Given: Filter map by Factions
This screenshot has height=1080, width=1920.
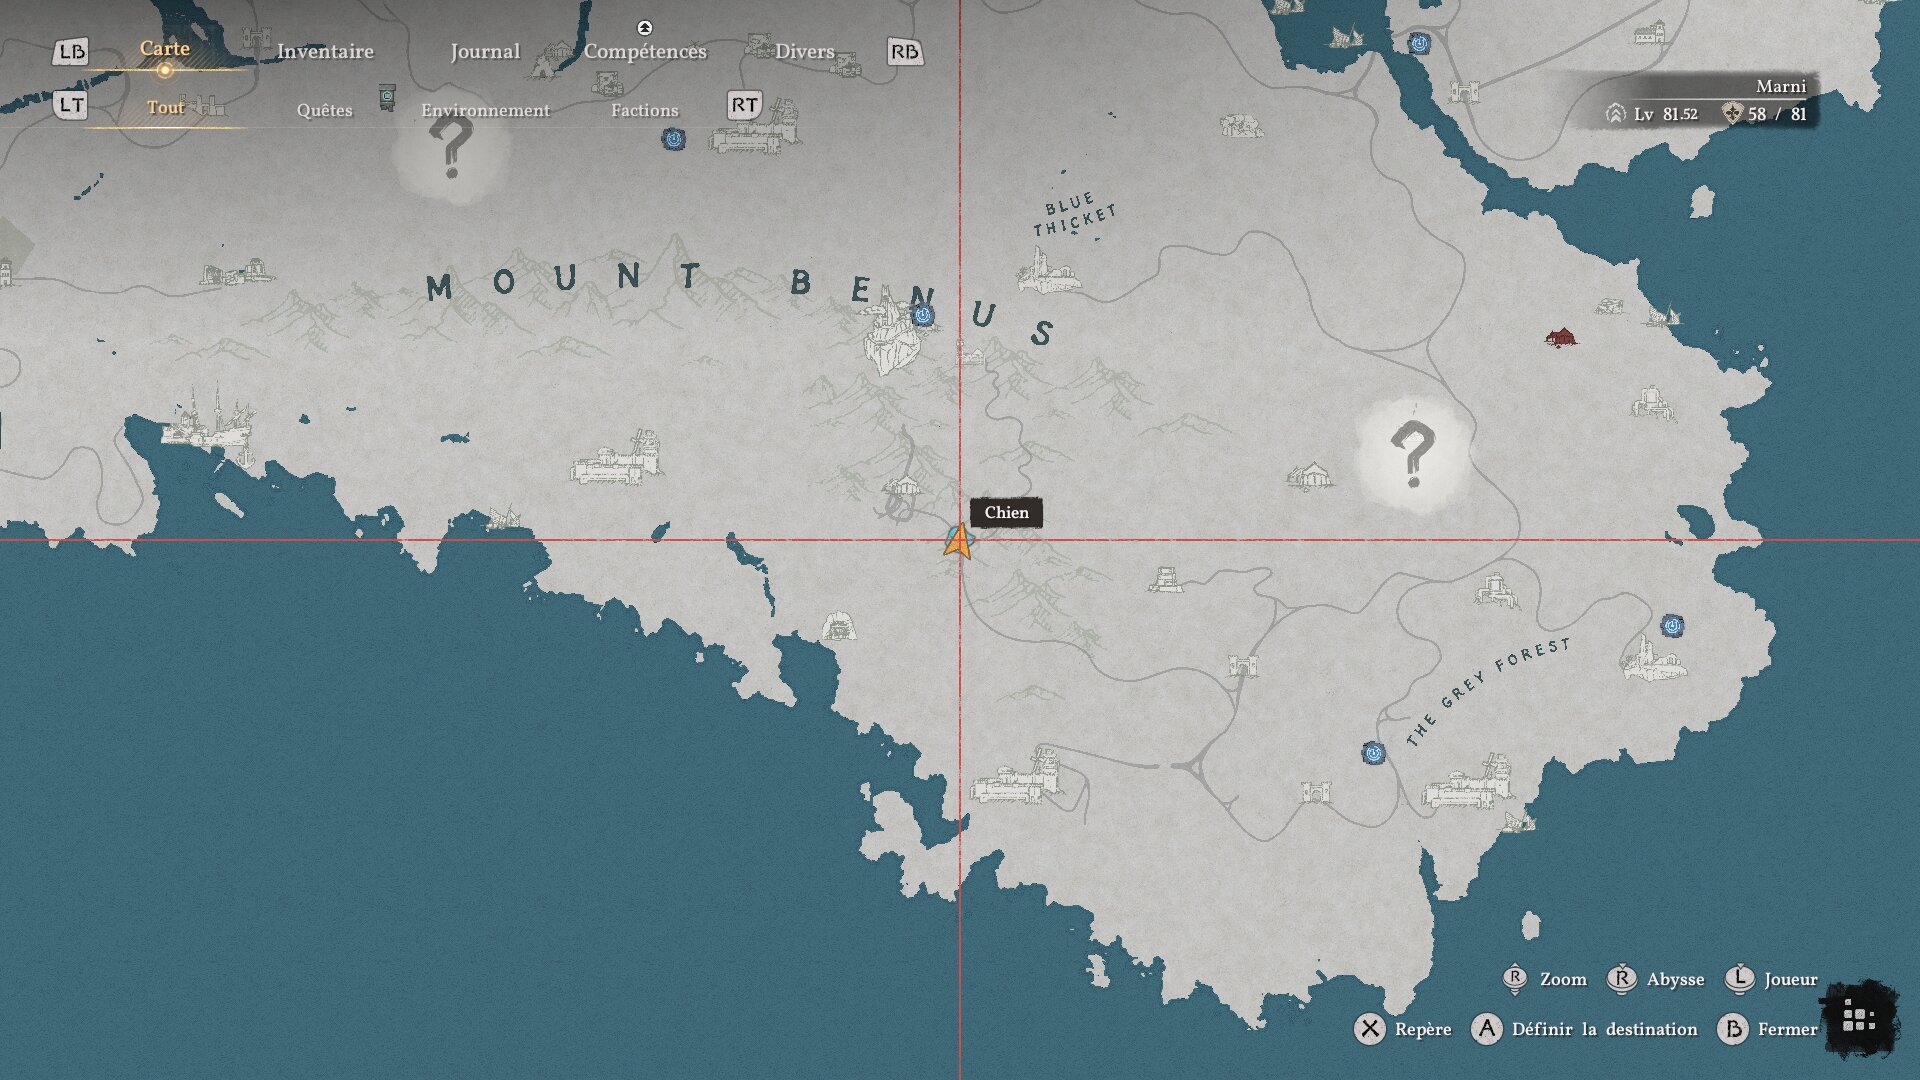Looking at the screenshot, I should pos(644,110).
